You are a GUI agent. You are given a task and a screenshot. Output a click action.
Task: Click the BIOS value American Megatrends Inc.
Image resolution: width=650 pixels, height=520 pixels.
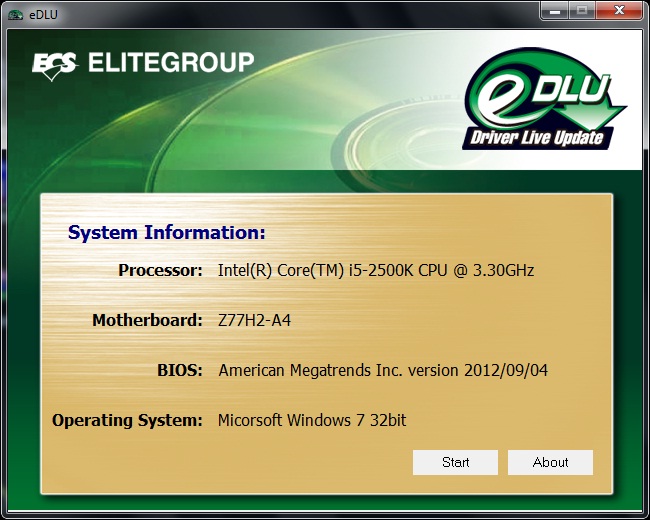point(383,370)
